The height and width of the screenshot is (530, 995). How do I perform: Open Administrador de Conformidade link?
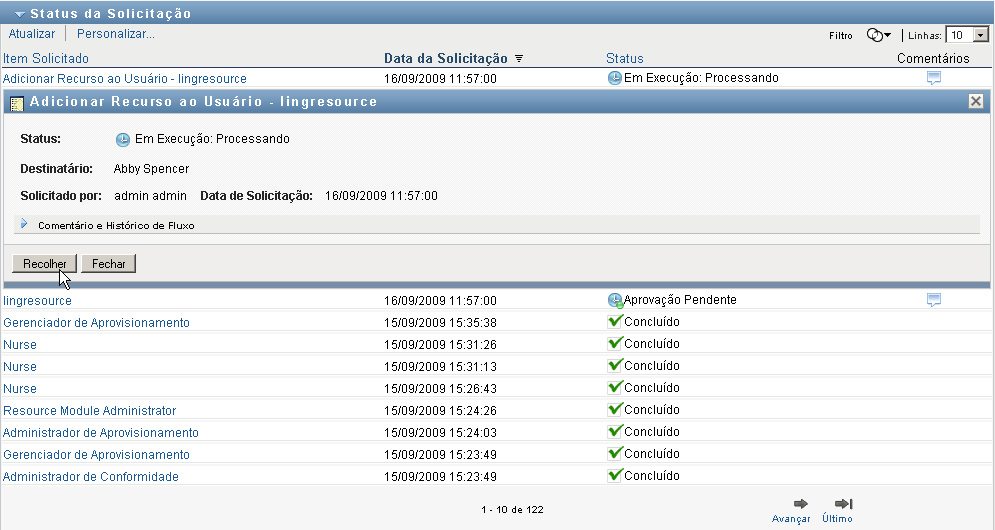click(x=91, y=477)
